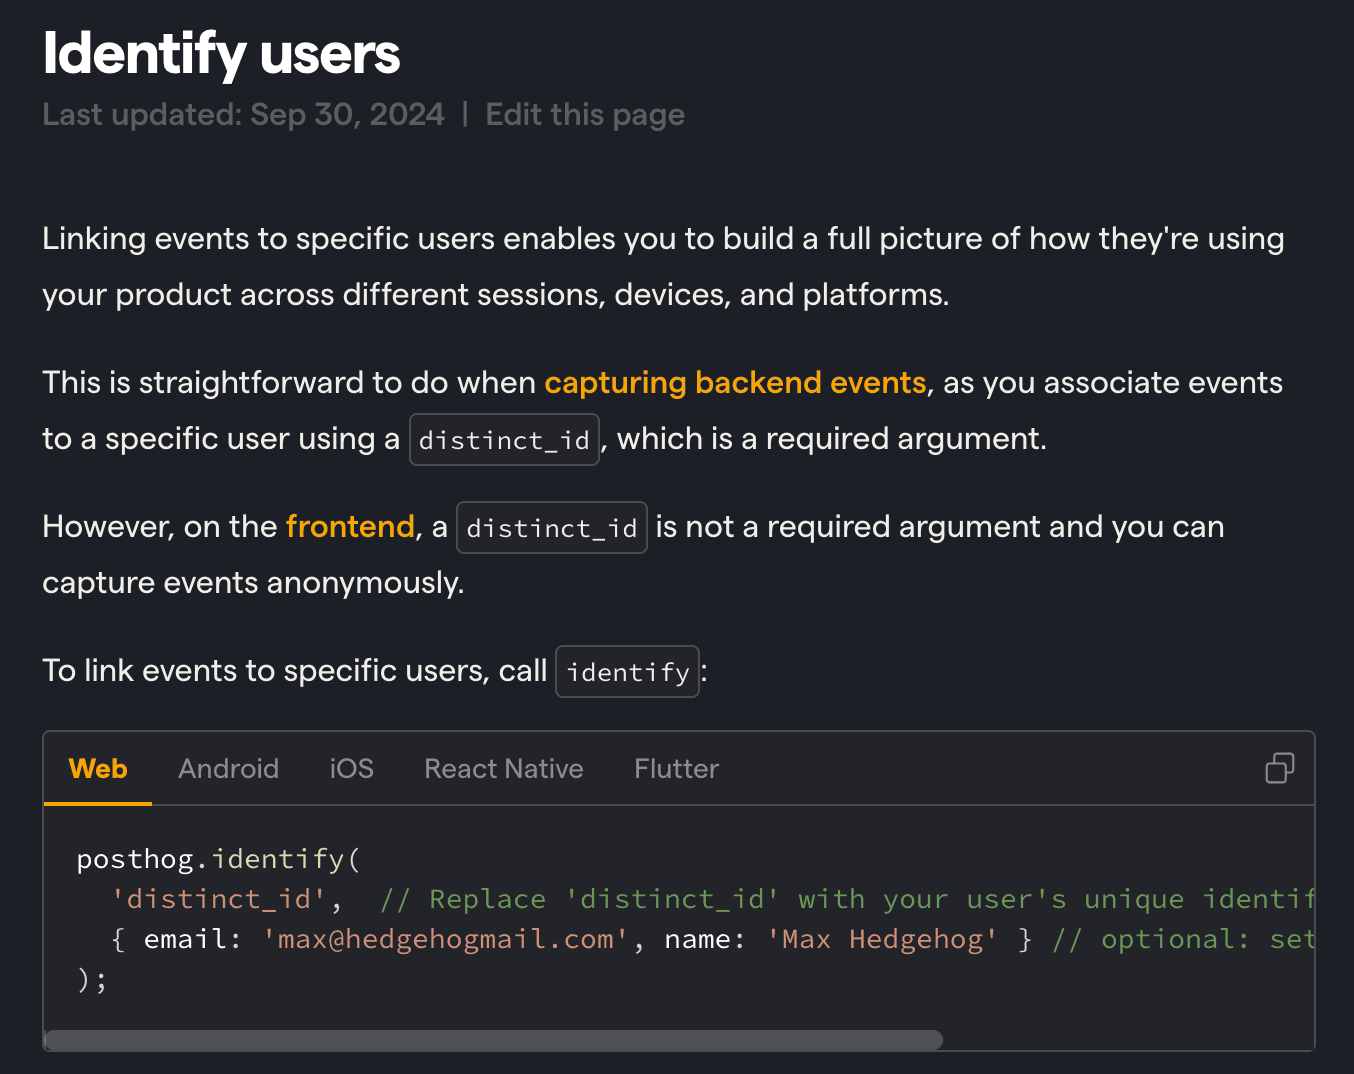
Task: Click the second distinct_id code chip
Action: (551, 527)
